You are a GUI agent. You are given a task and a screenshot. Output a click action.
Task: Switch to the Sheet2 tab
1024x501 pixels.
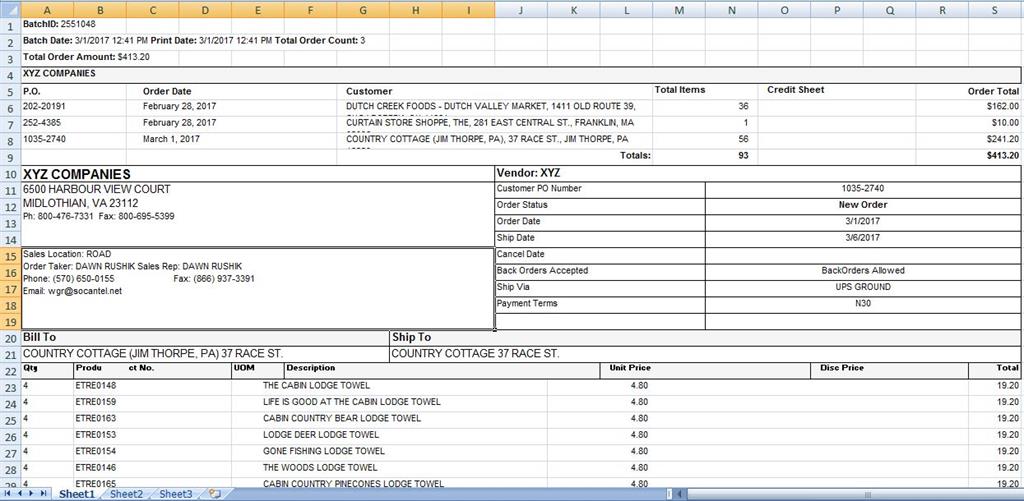click(x=126, y=494)
